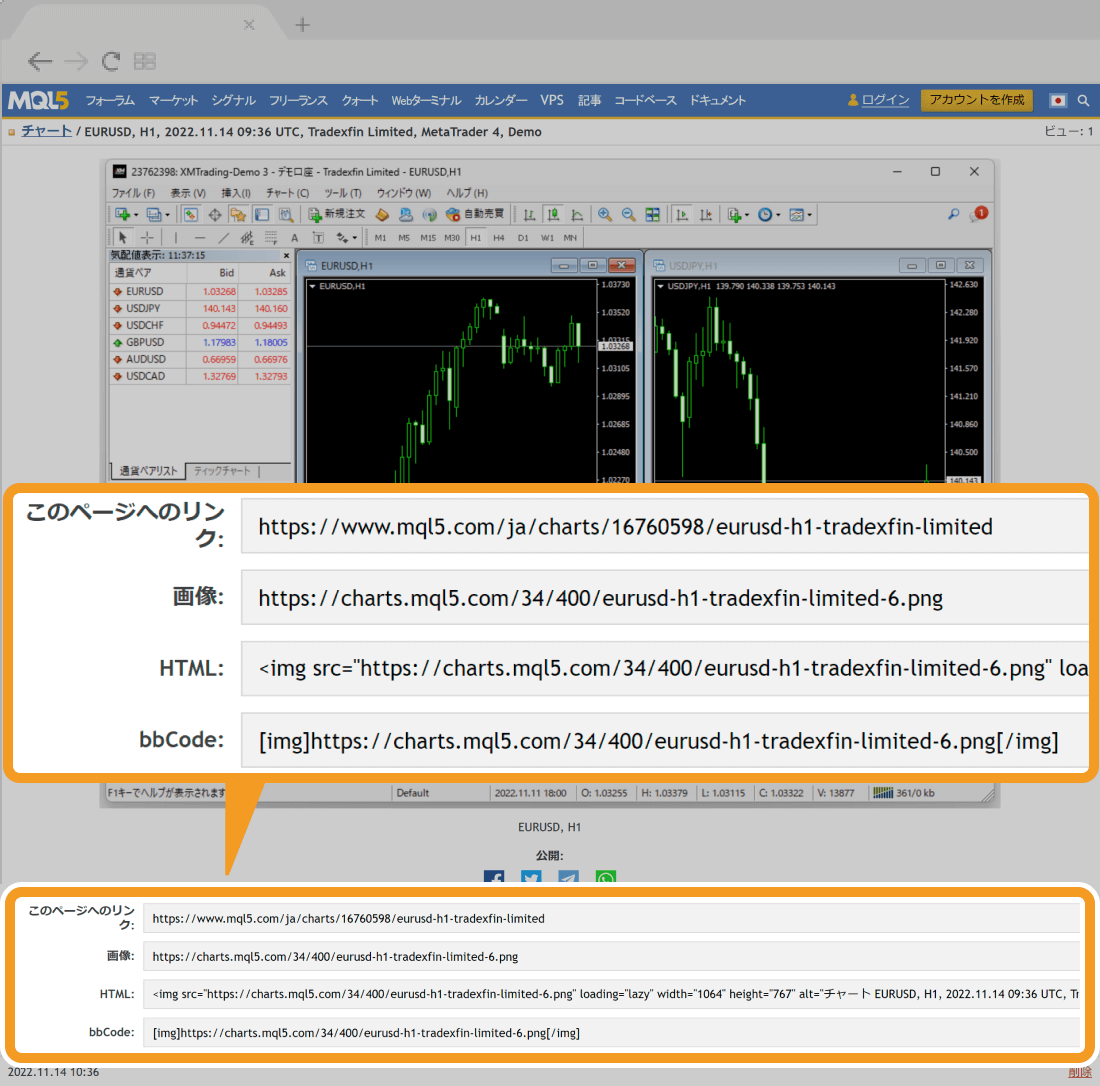Select the MN timeframe button
The height and width of the screenshot is (1086, 1100).
point(570,238)
